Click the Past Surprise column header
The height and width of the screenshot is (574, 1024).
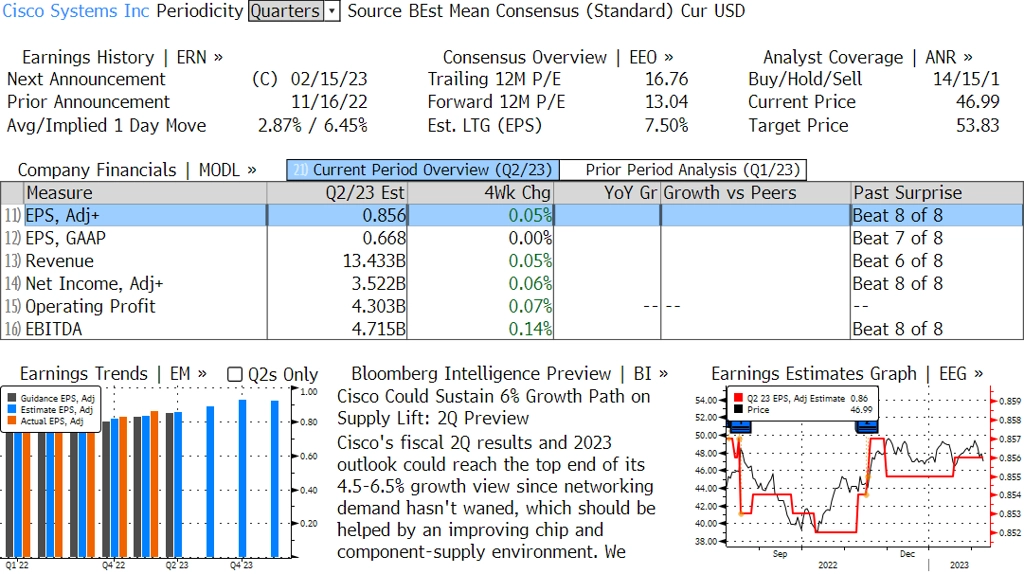point(937,193)
